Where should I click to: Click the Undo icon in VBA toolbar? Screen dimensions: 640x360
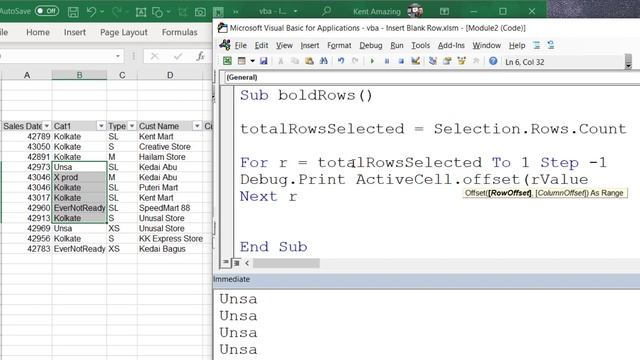pyautogui.click(x=341, y=61)
